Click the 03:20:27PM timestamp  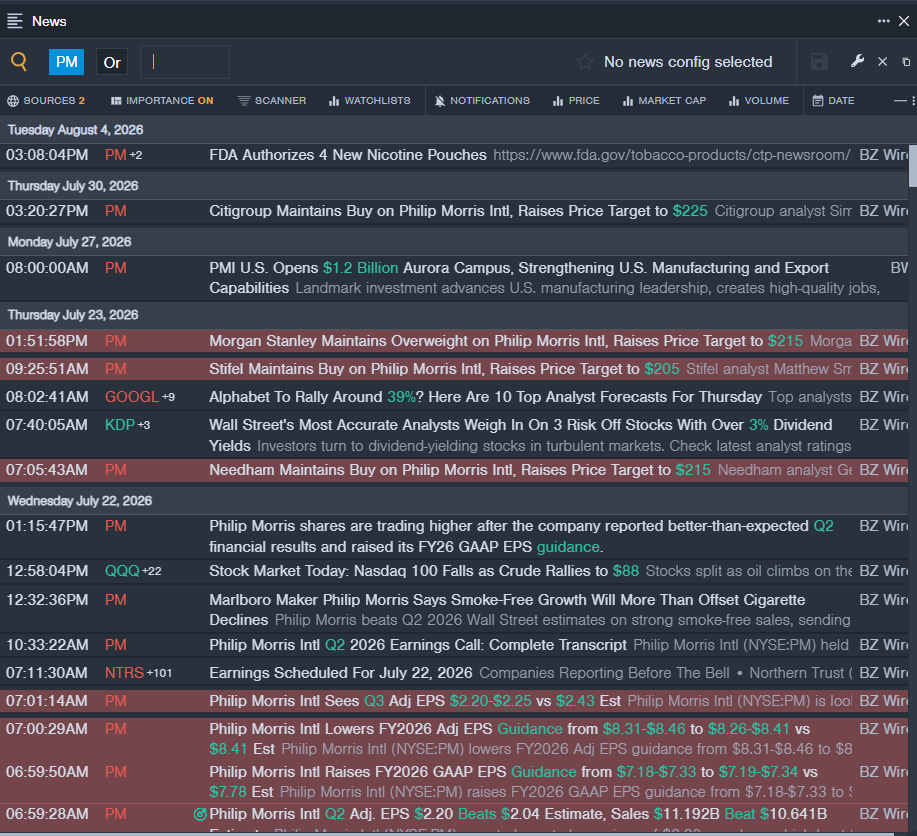pos(47,211)
